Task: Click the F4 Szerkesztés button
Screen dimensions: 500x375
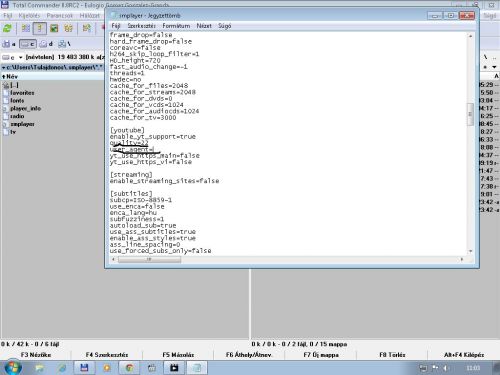Action: pyautogui.click(x=107, y=355)
